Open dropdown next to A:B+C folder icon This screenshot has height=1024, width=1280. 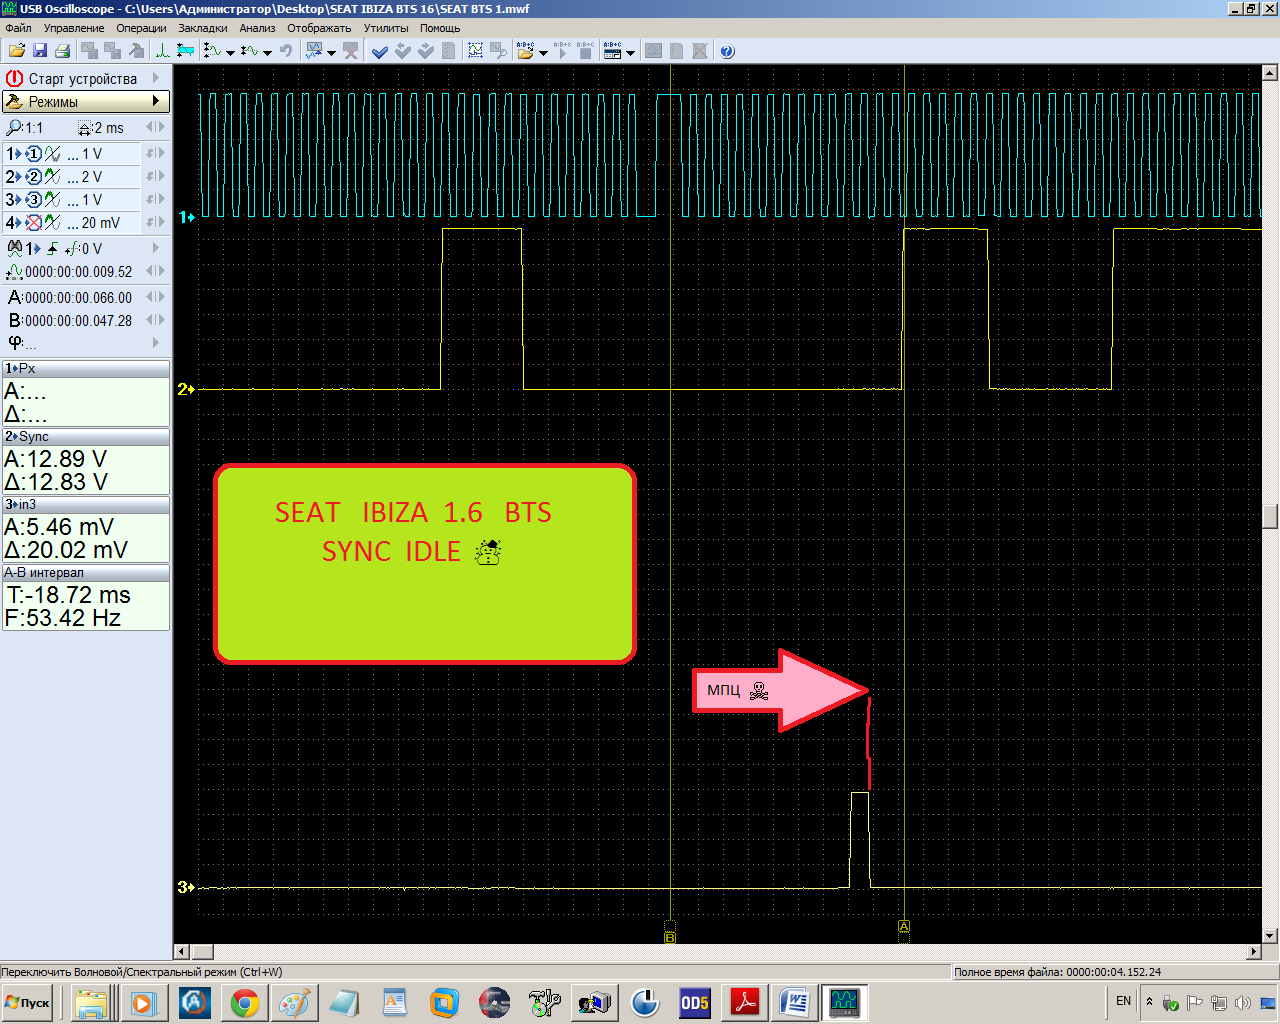544,52
